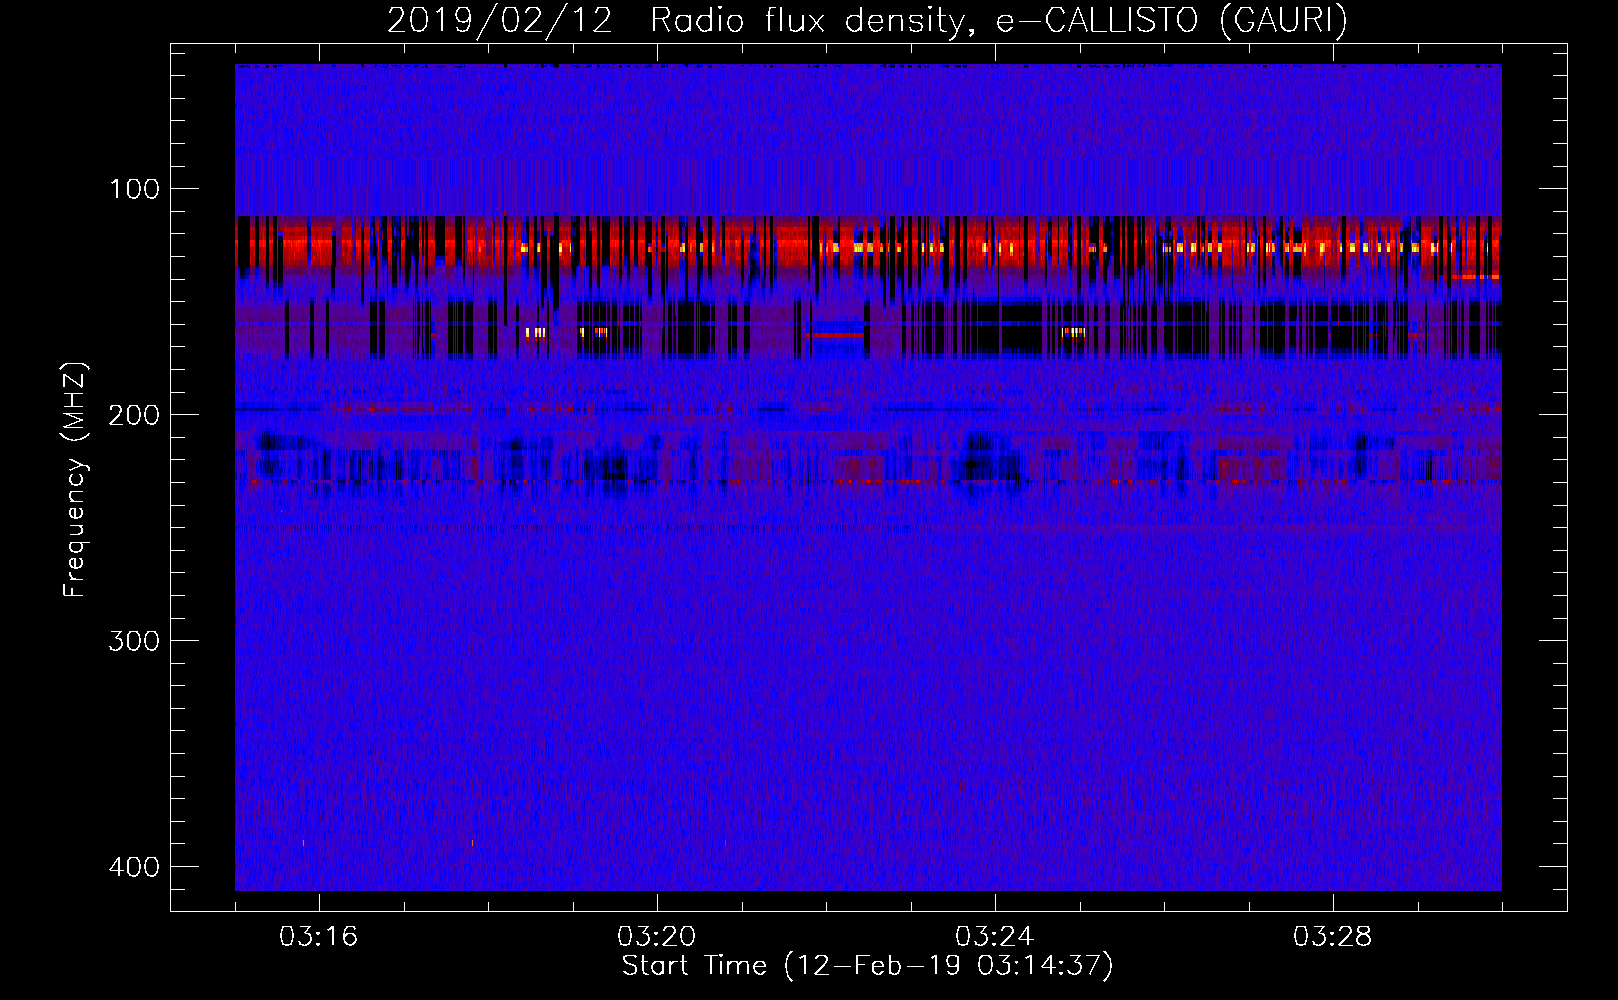Click the 100 frequency tick label

click(x=134, y=189)
